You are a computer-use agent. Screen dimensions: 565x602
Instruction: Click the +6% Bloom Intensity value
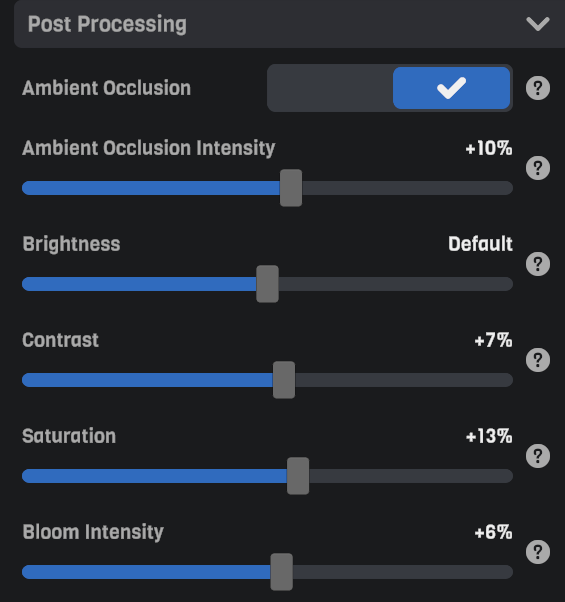click(x=493, y=532)
